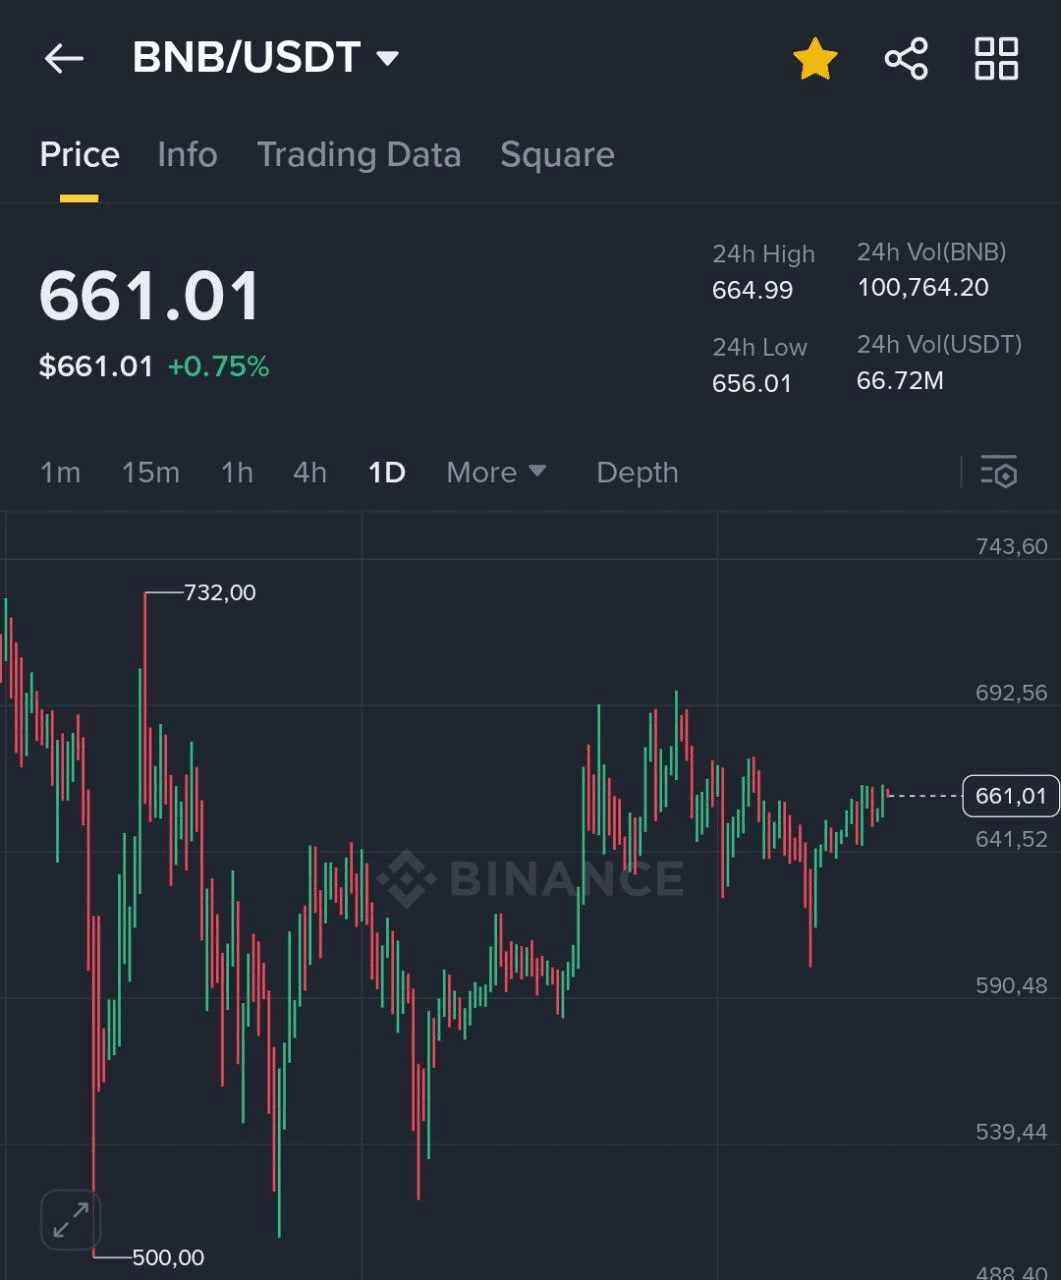The height and width of the screenshot is (1280, 1061).
Task: Click the 590,48 price axis label
Action: coord(1012,986)
